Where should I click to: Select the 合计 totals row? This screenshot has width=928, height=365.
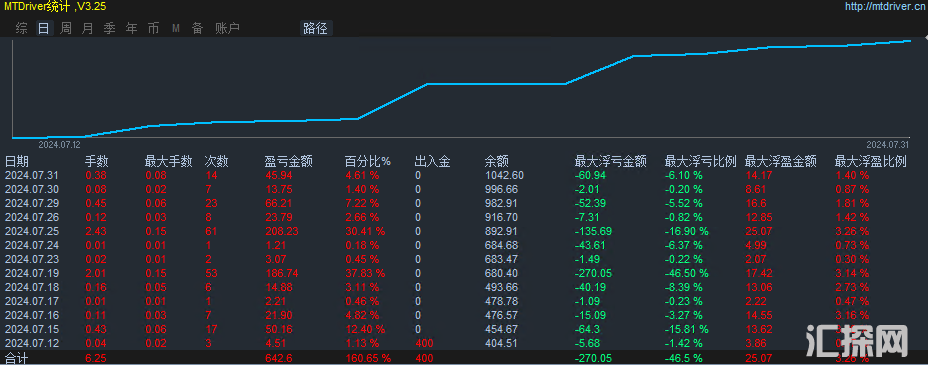point(464,358)
